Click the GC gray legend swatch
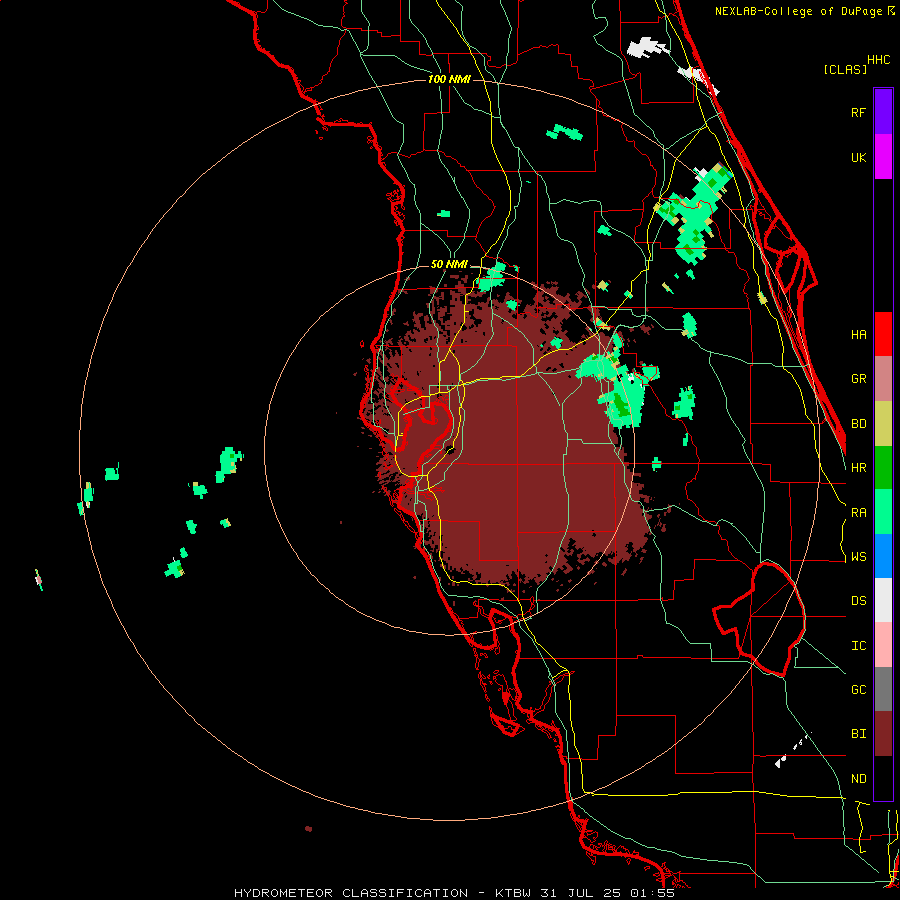Image resolution: width=900 pixels, height=900 pixels. [883, 689]
